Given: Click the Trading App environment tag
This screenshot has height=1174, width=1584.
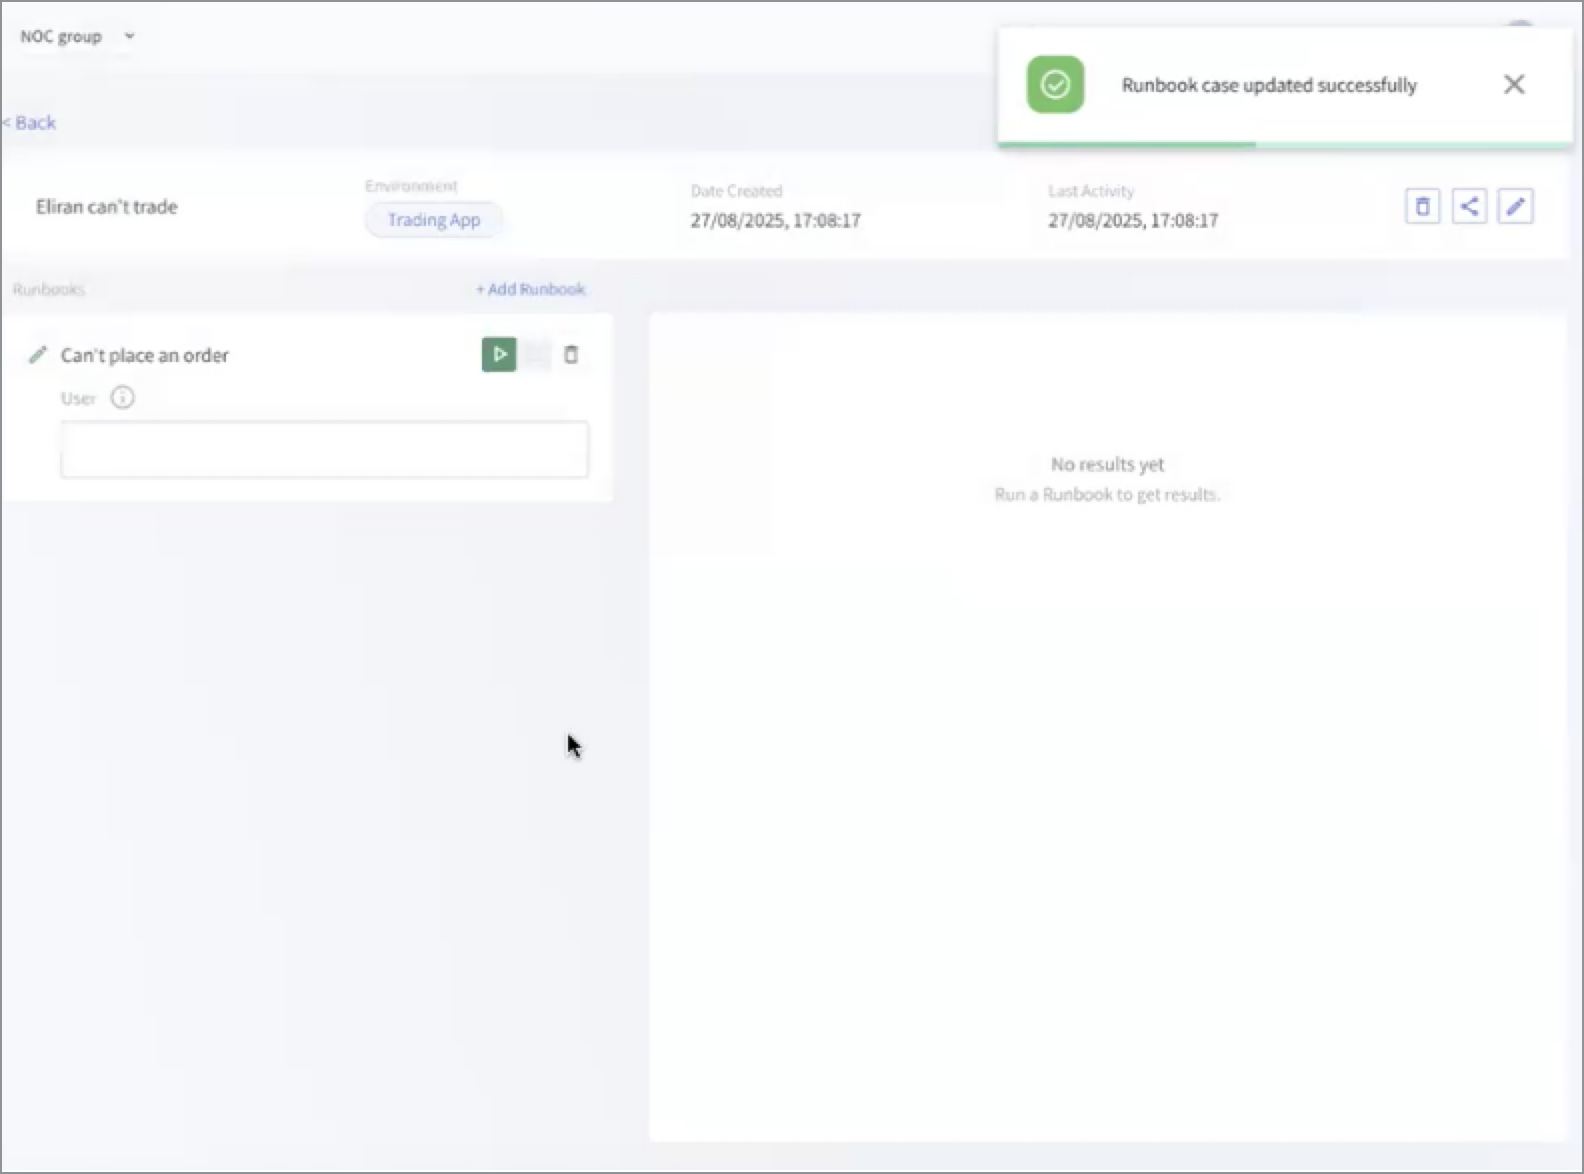Looking at the screenshot, I should click(434, 220).
